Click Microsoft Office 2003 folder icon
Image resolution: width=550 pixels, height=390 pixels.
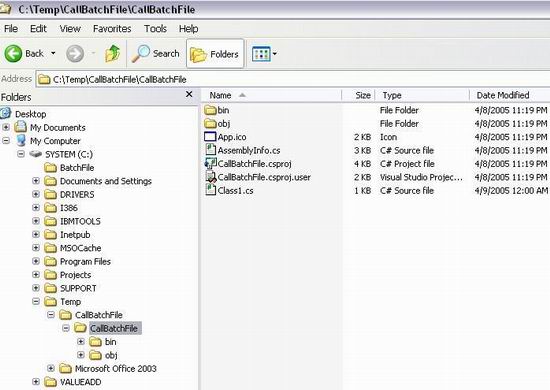pos(66,368)
